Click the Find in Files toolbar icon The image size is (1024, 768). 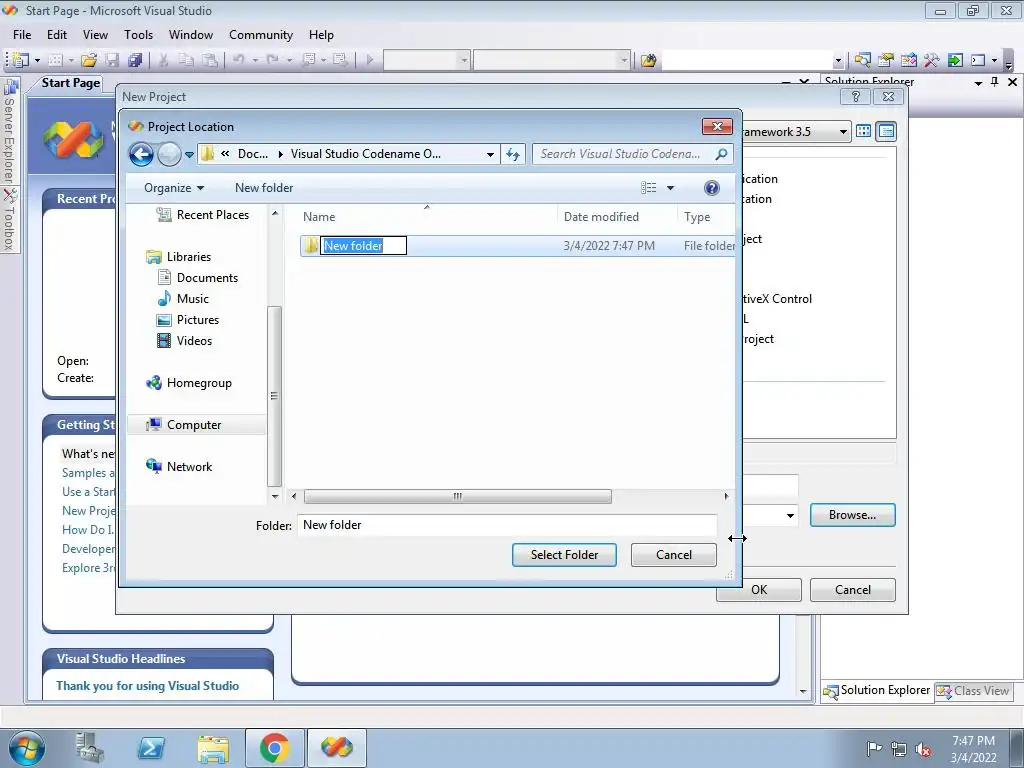click(x=648, y=61)
